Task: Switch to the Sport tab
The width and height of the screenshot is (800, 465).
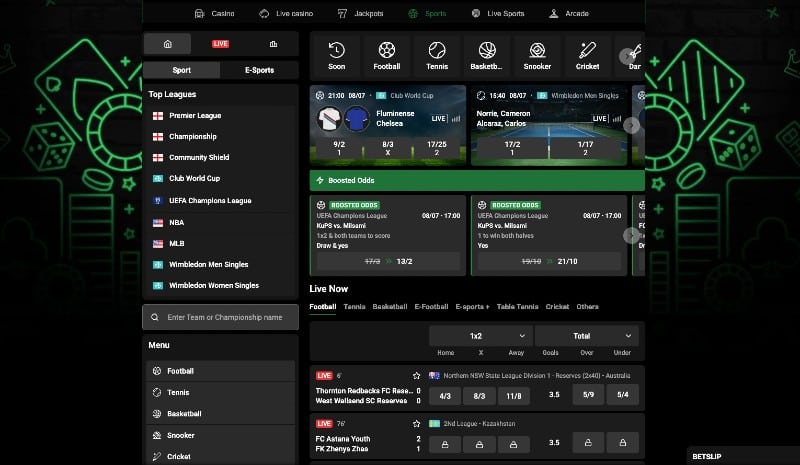Action: [x=182, y=70]
